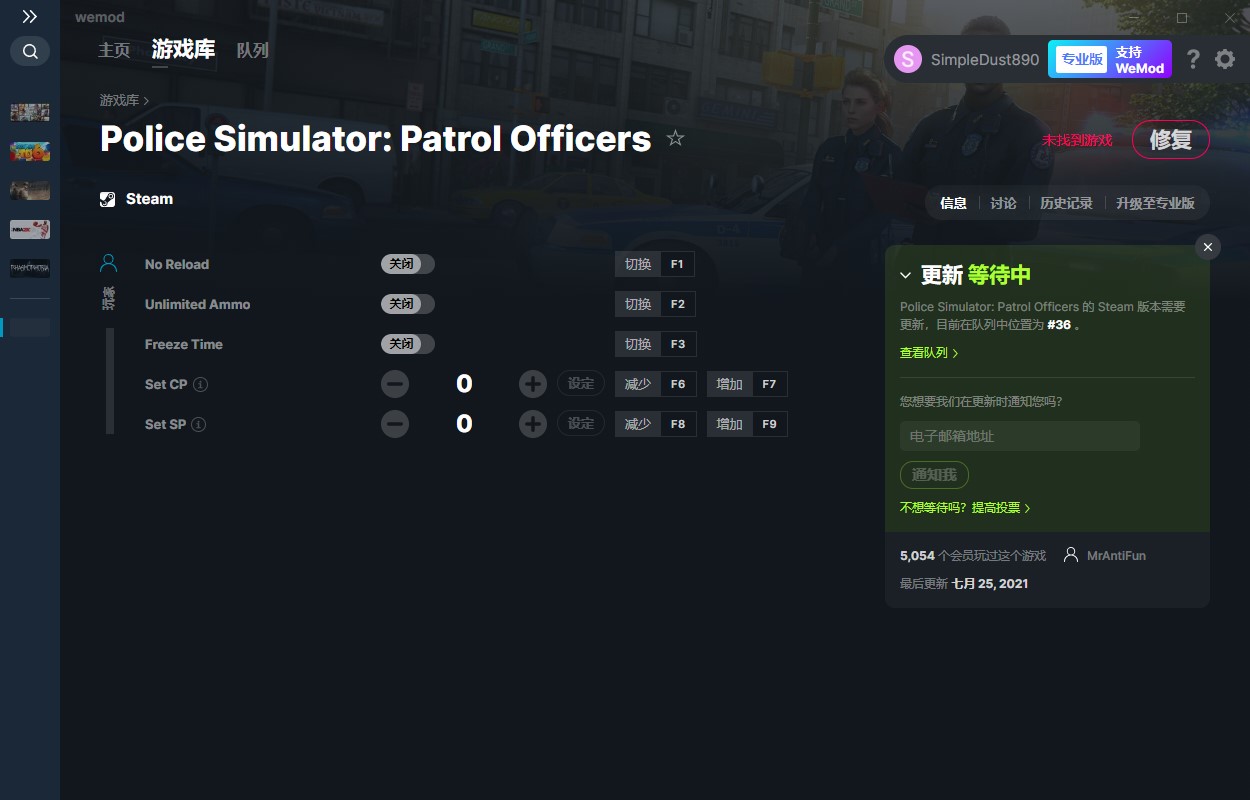Open the 升级至专业版 tab
This screenshot has width=1250, height=800.
(x=1155, y=203)
